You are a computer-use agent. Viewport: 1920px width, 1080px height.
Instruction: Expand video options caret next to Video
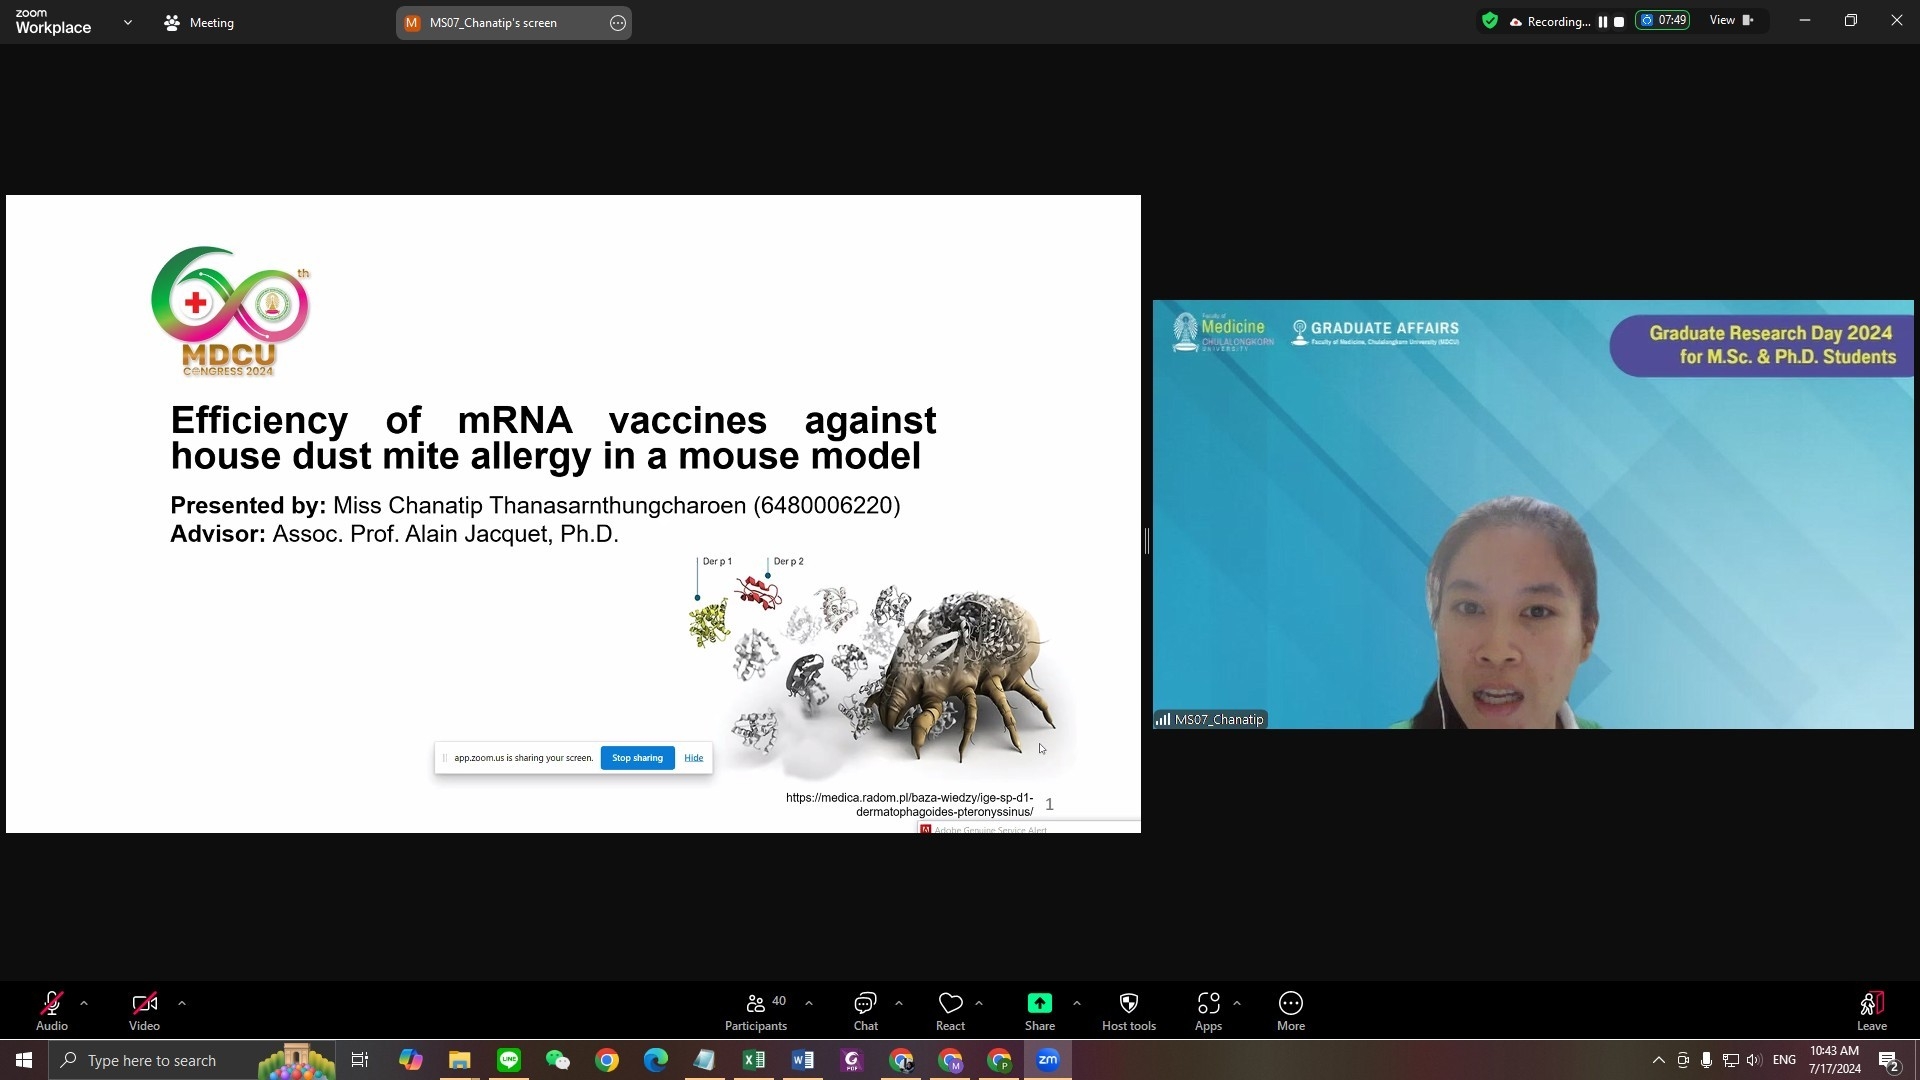[x=182, y=1003]
